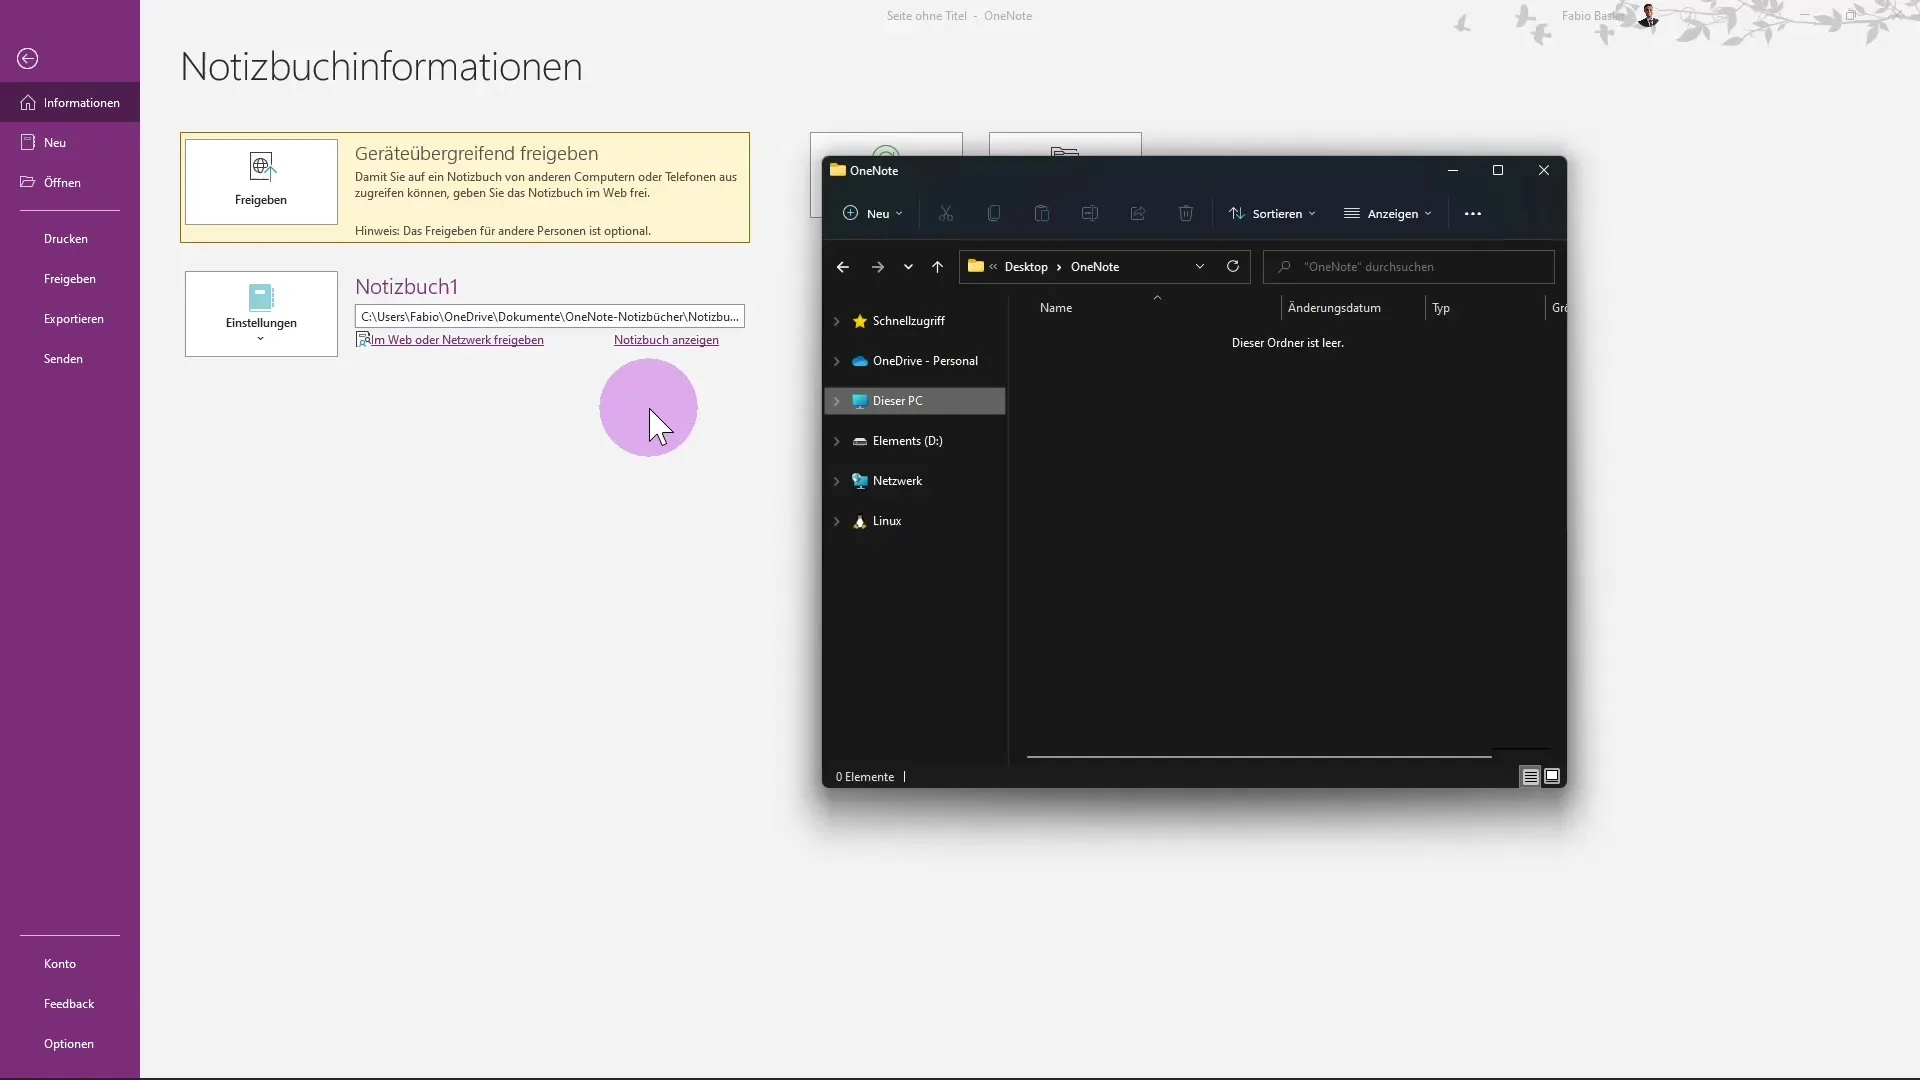Select the Notizbuch1 path field

[550, 317]
